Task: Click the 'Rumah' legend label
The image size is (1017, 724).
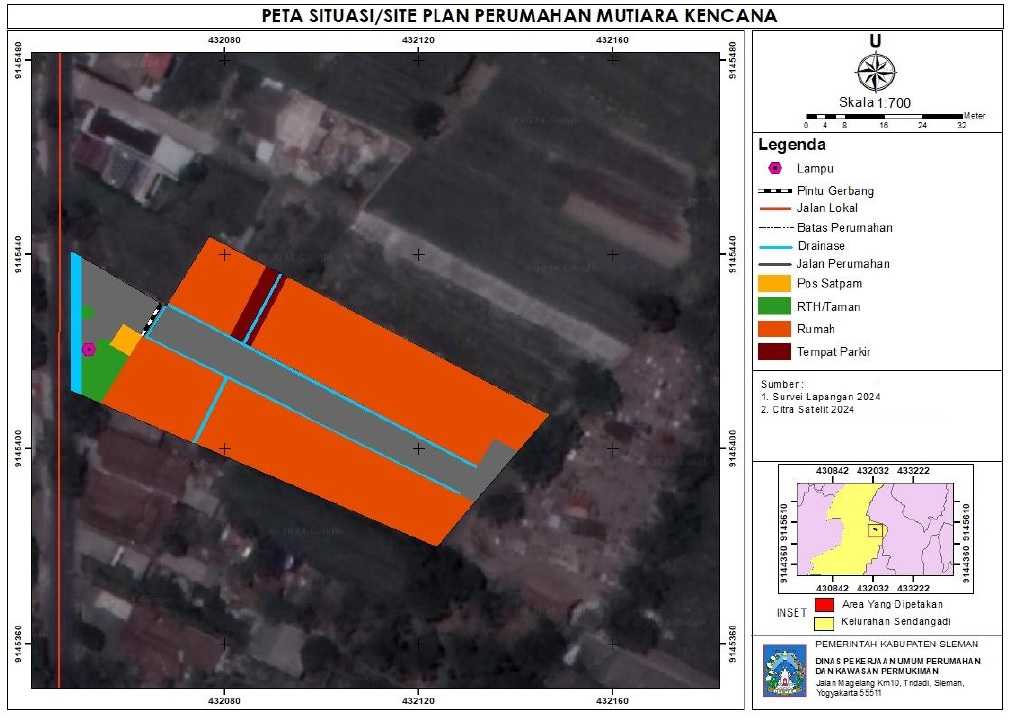Action: coord(816,330)
